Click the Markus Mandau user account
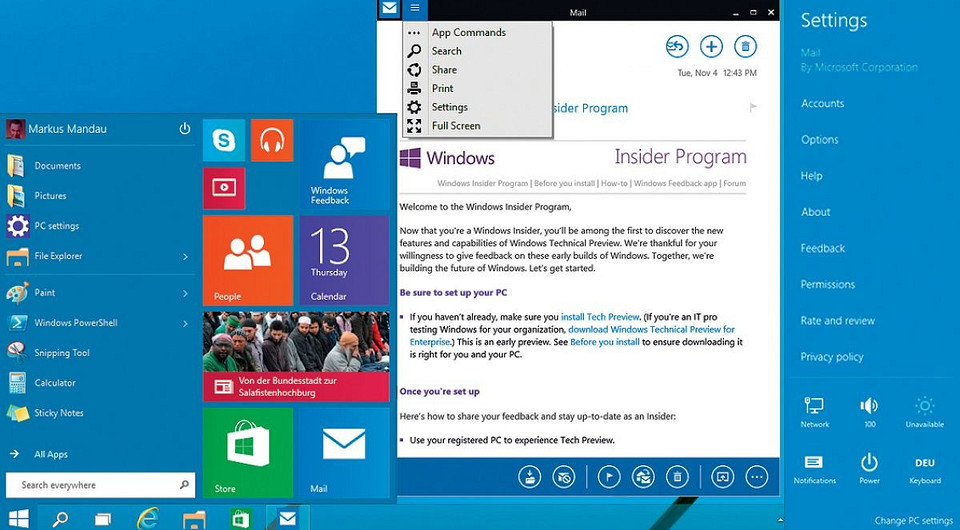The image size is (960, 530). [56, 129]
